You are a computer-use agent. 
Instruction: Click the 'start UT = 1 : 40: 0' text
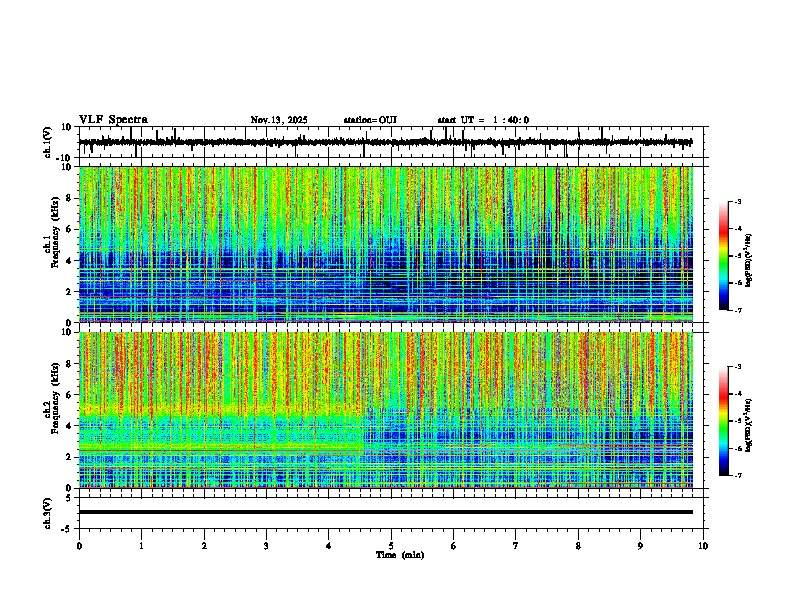click(483, 120)
